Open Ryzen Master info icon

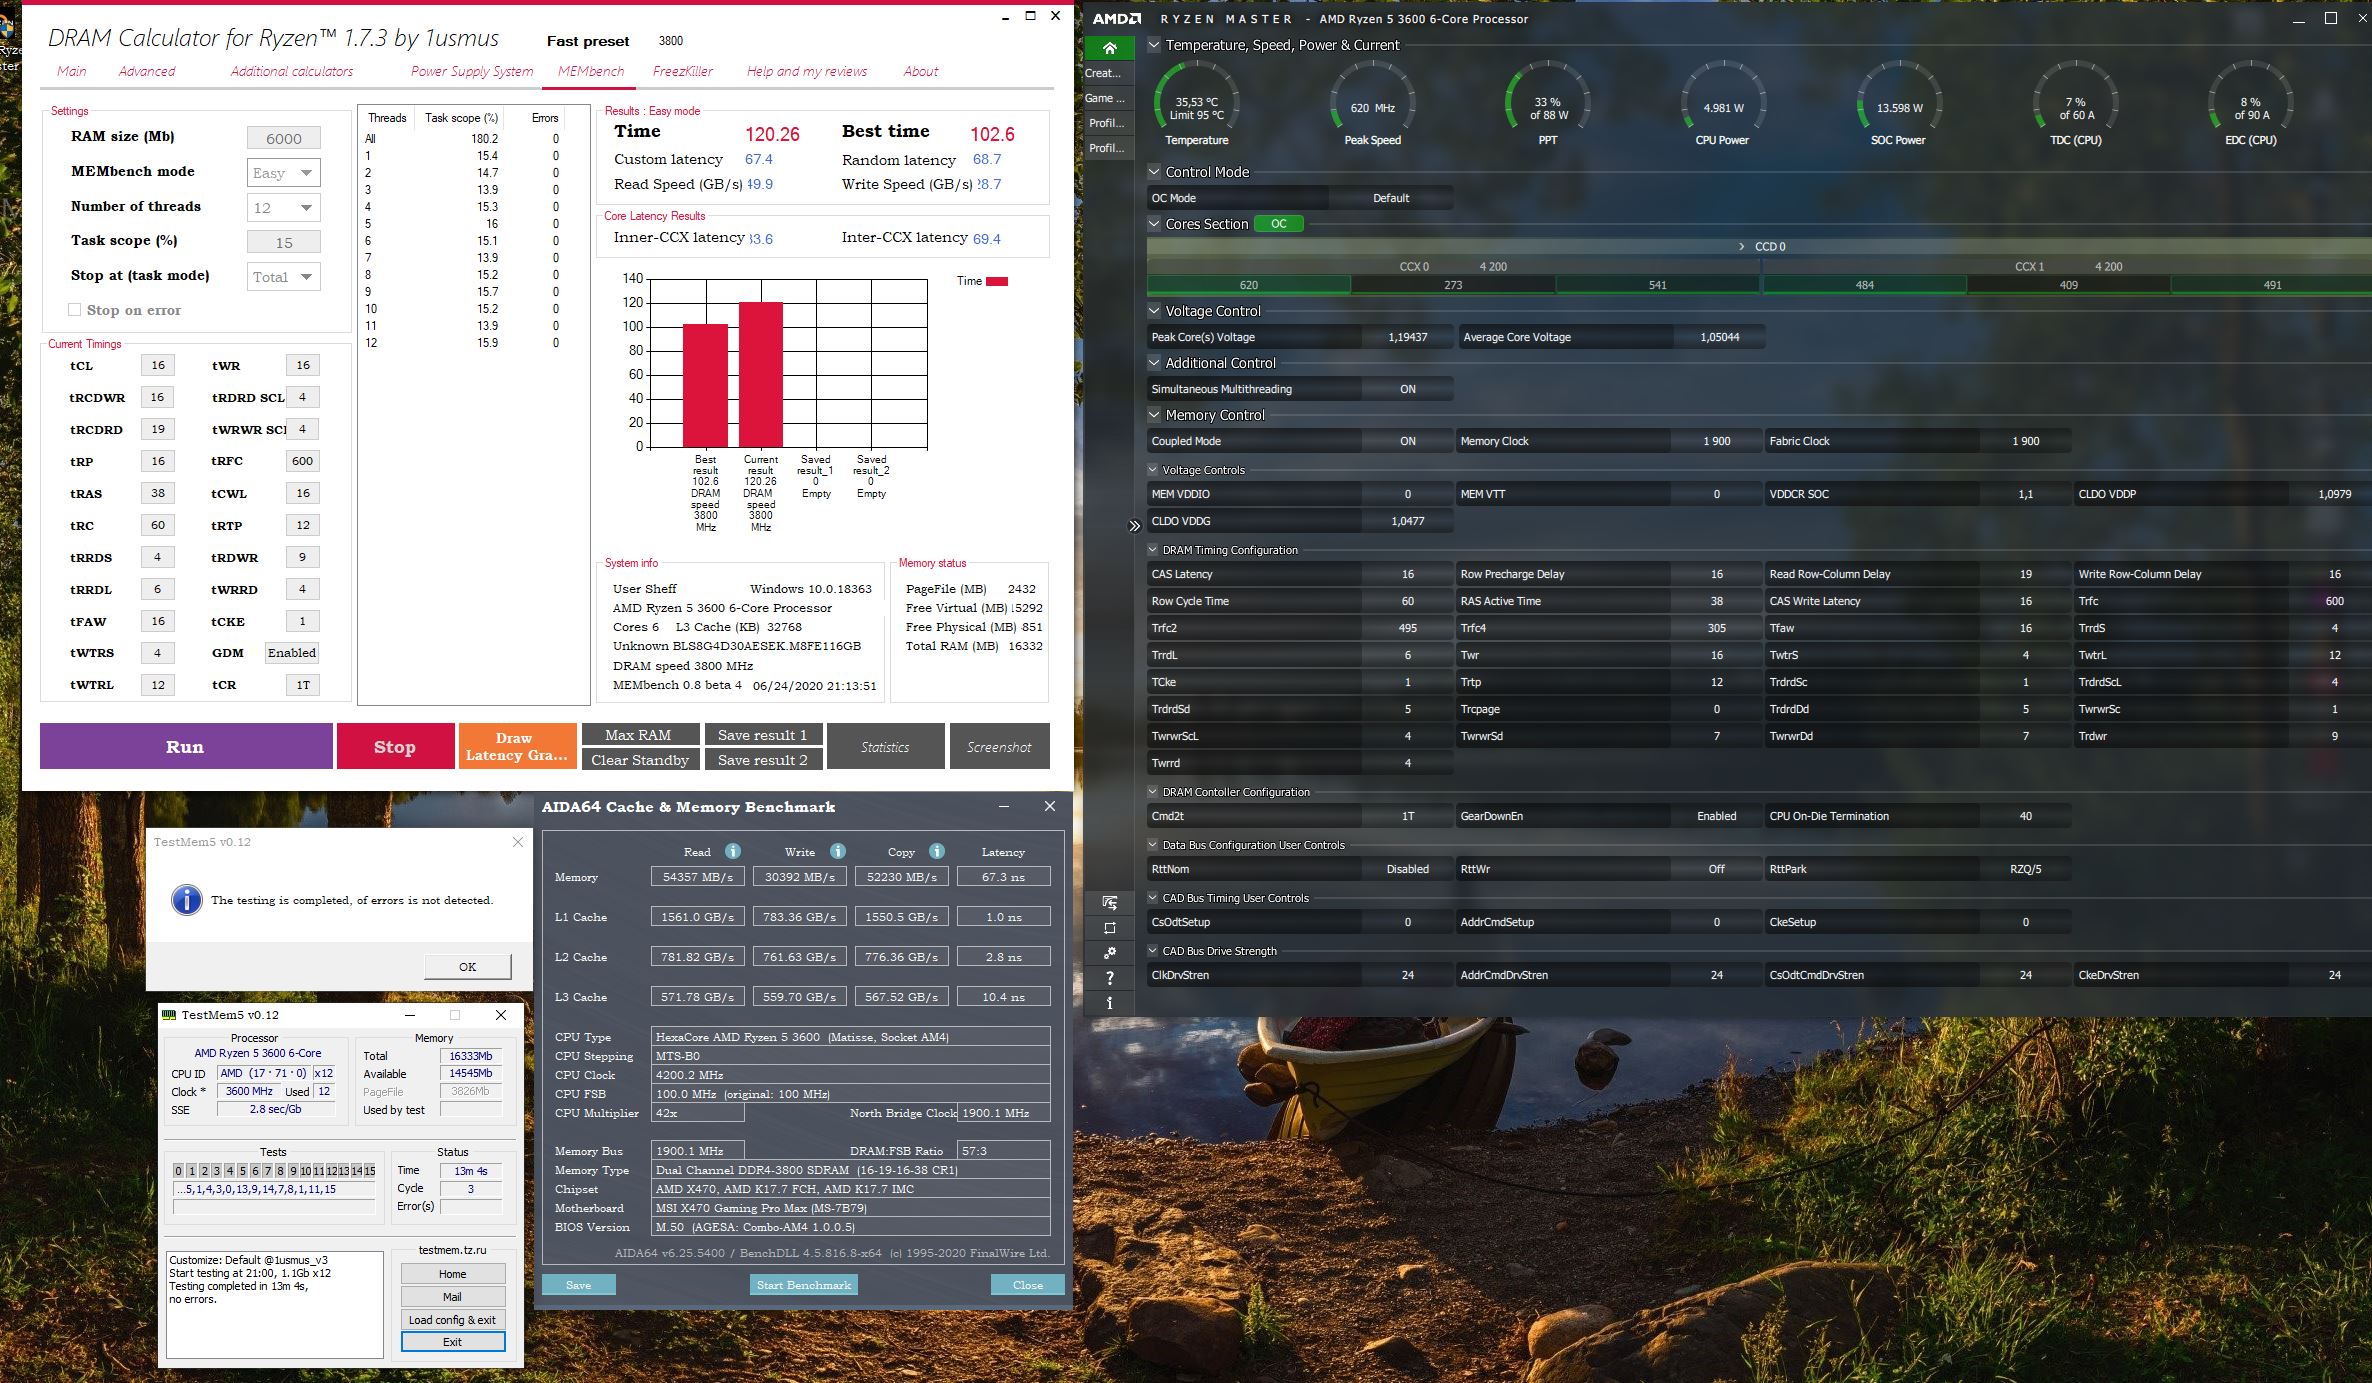(x=1109, y=1002)
